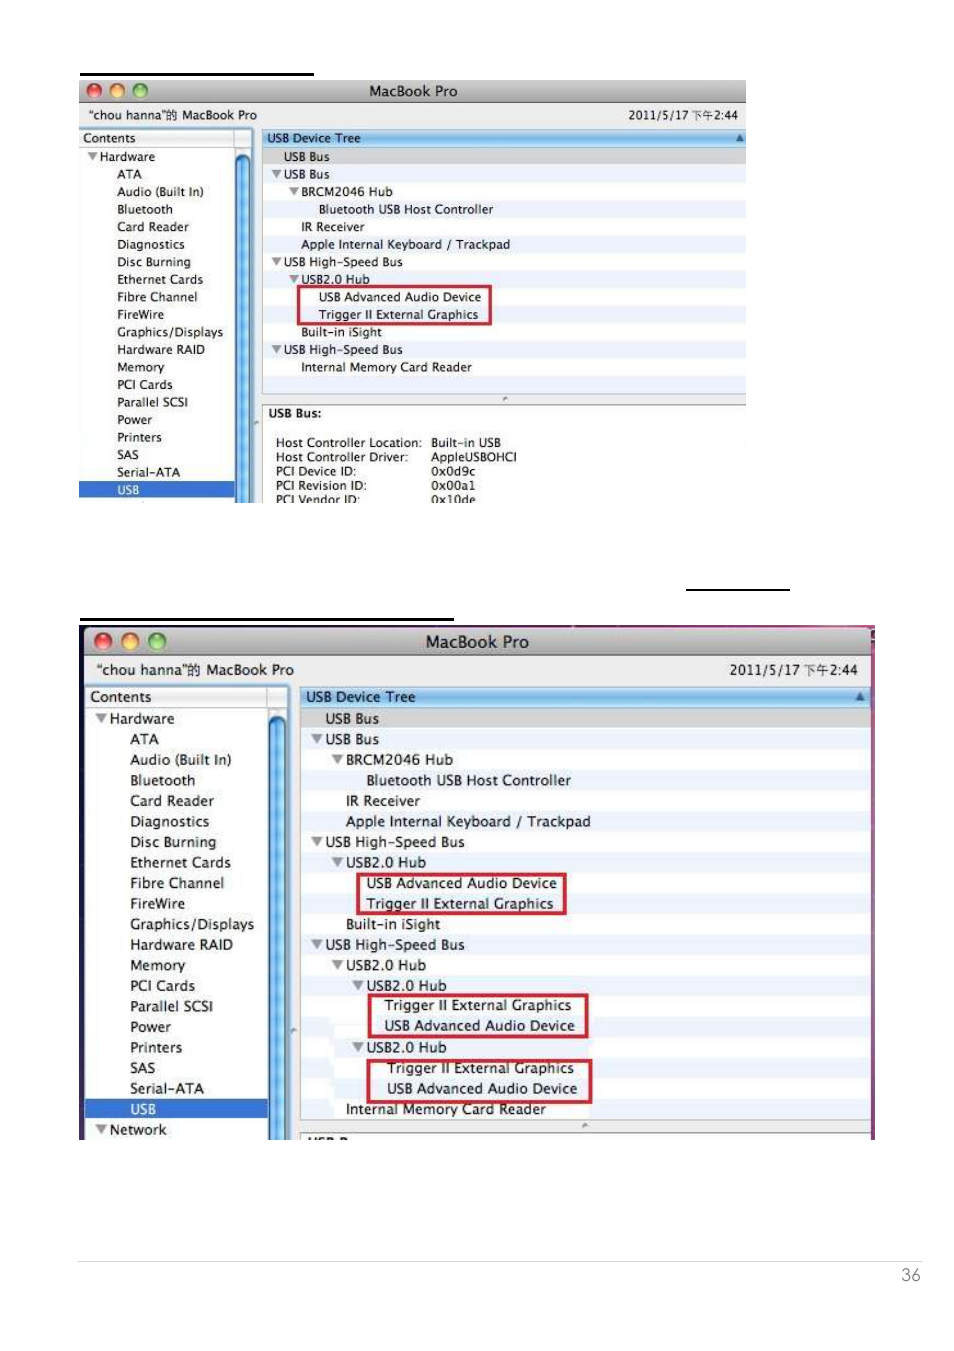954x1351 pixels.
Task: Select Memory in upper window sidebar
Action: pyautogui.click(x=140, y=368)
